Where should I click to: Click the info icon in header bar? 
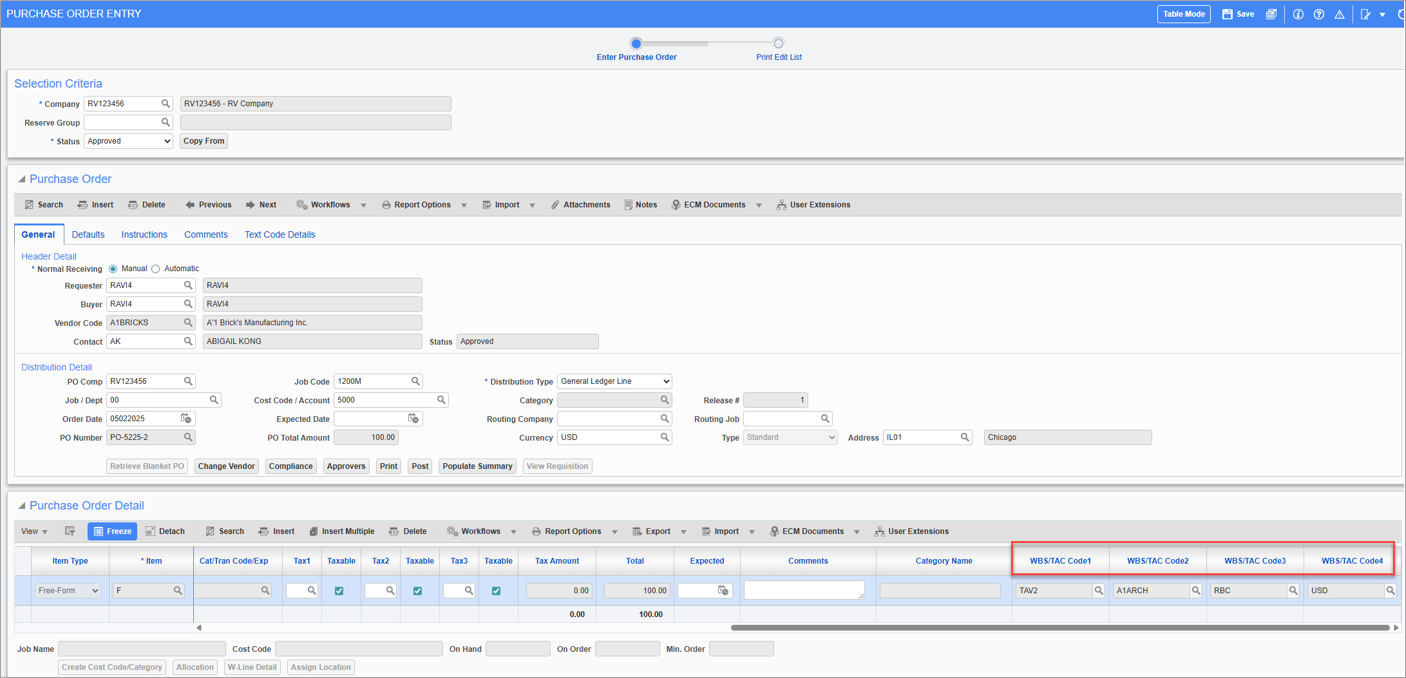pos(1298,14)
